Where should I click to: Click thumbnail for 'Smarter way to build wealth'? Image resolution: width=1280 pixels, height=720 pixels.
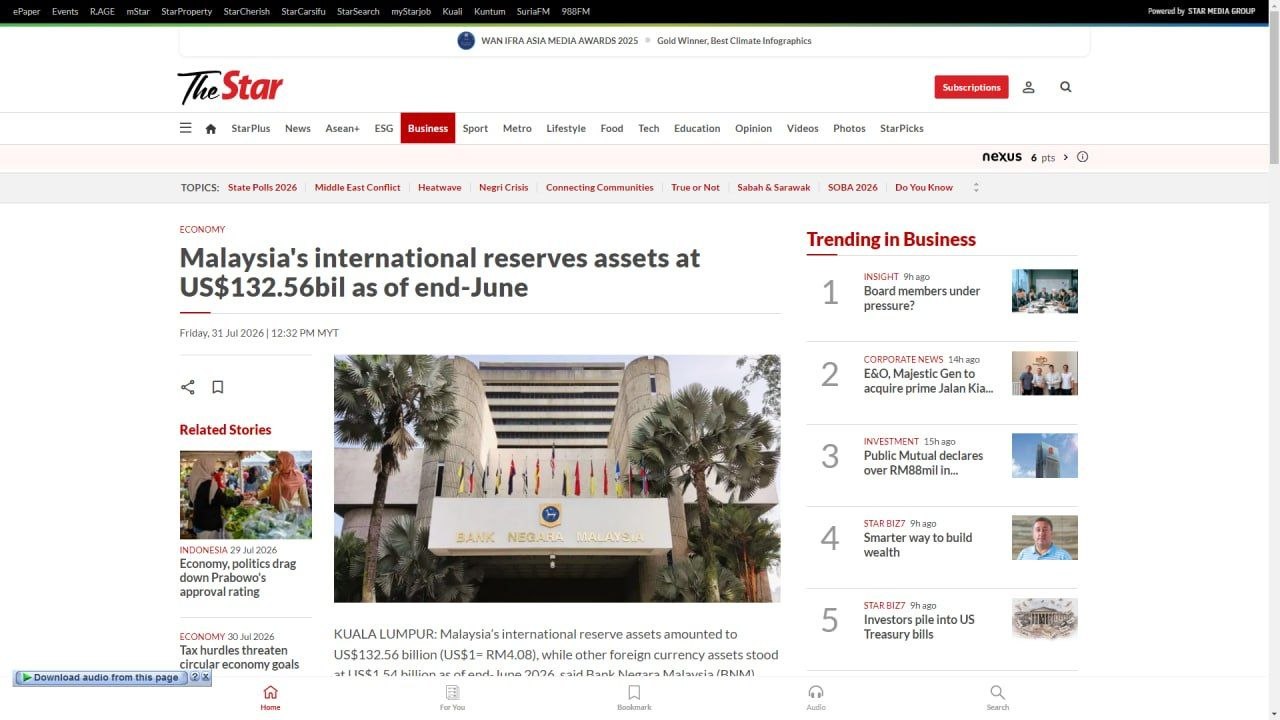tap(1045, 537)
